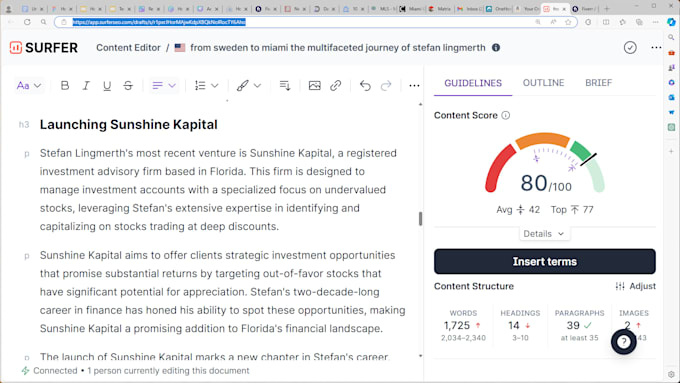Click the WORDS count 1,725
This screenshot has height=383, width=680.
pos(457,325)
